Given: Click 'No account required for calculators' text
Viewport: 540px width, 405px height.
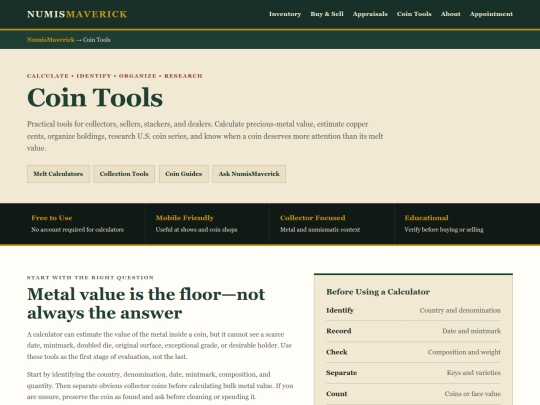Looking at the screenshot, I should point(77,230).
